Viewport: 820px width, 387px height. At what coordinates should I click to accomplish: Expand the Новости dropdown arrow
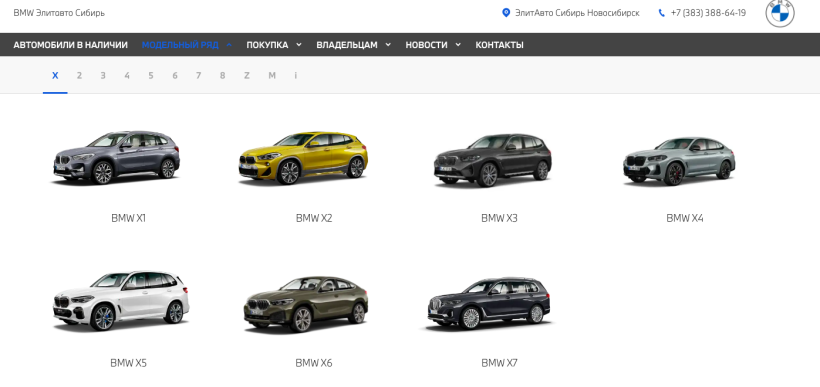point(458,45)
